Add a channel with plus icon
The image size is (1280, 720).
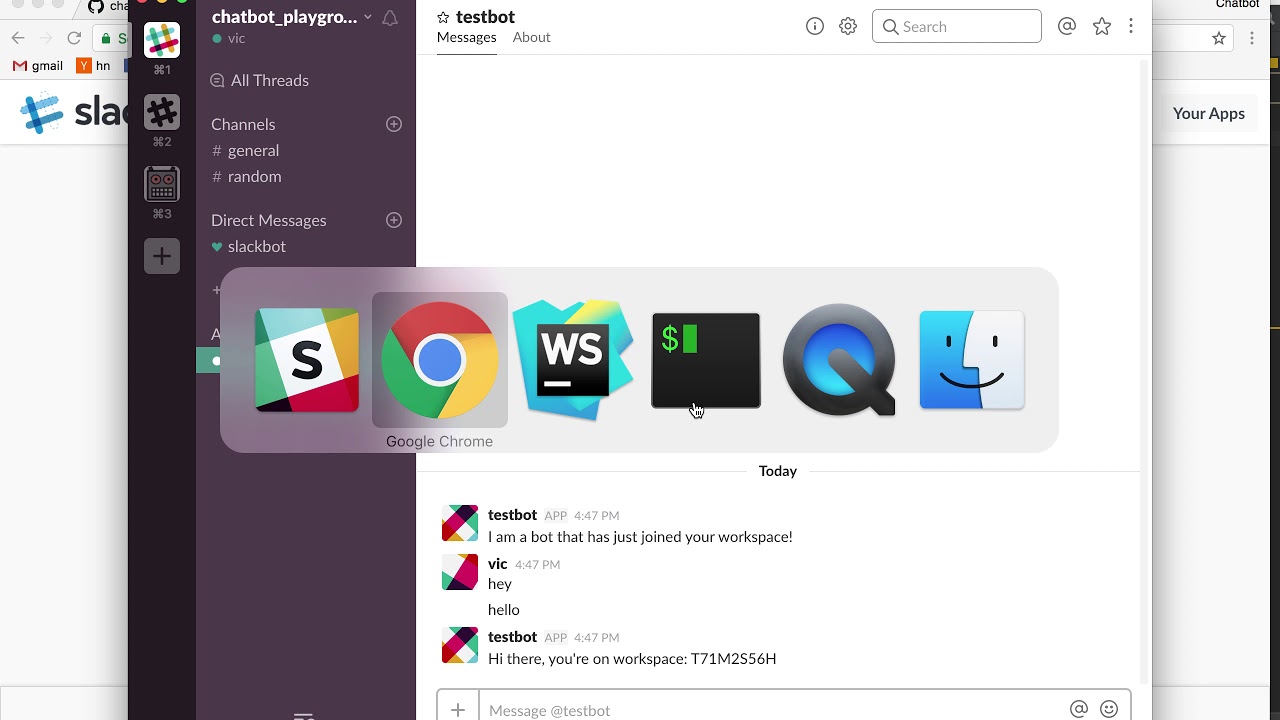(x=394, y=124)
